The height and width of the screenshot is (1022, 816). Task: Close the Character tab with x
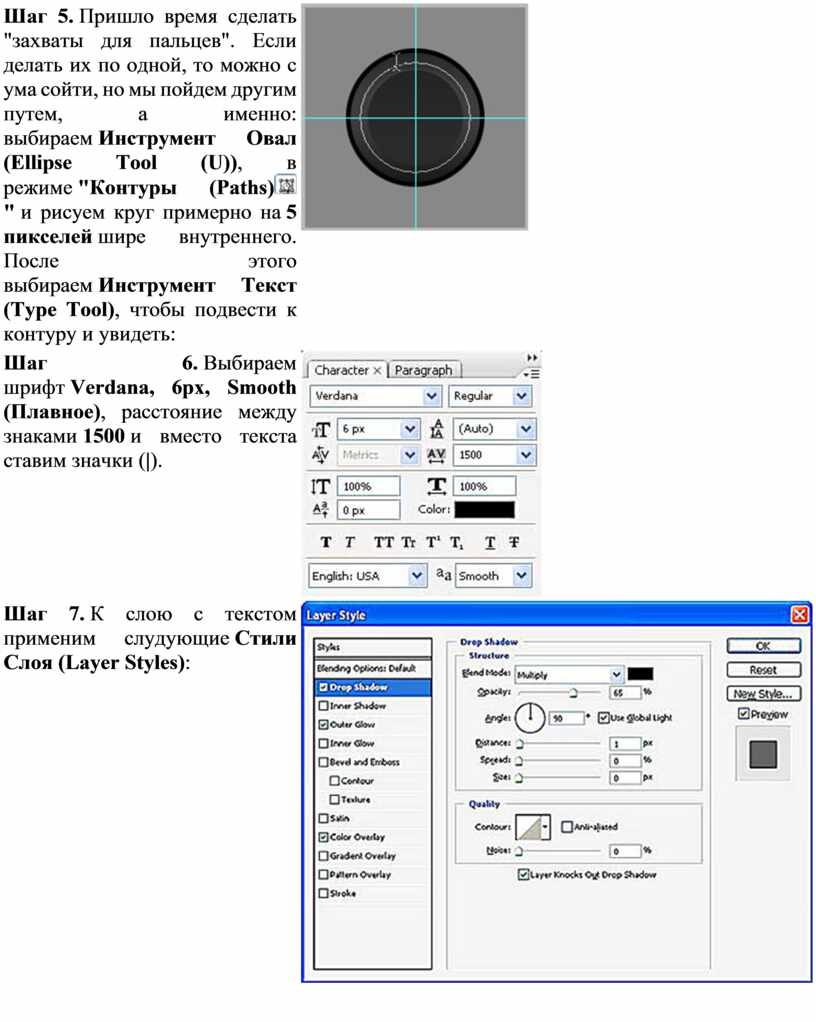[x=377, y=370]
